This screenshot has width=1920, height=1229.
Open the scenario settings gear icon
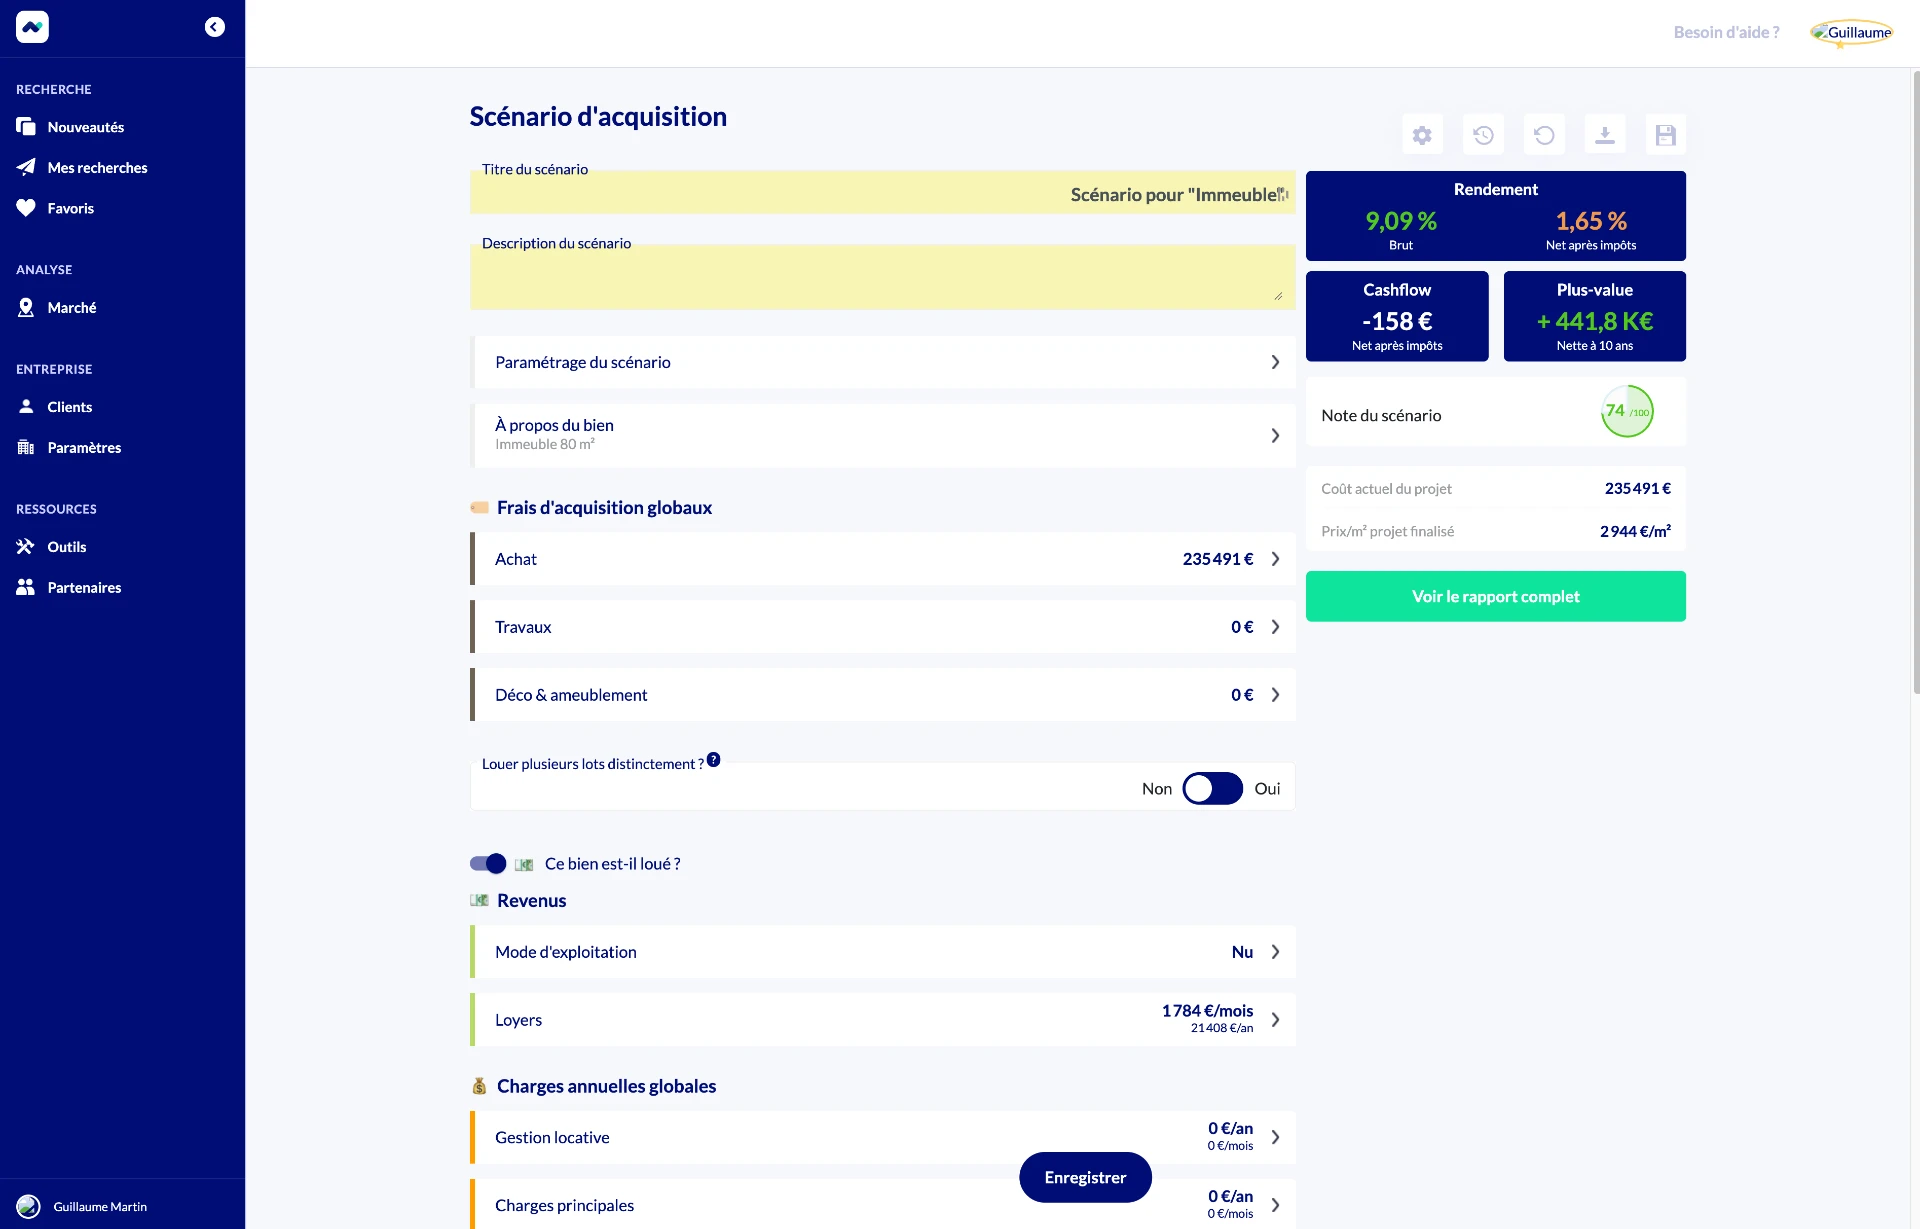click(x=1422, y=135)
